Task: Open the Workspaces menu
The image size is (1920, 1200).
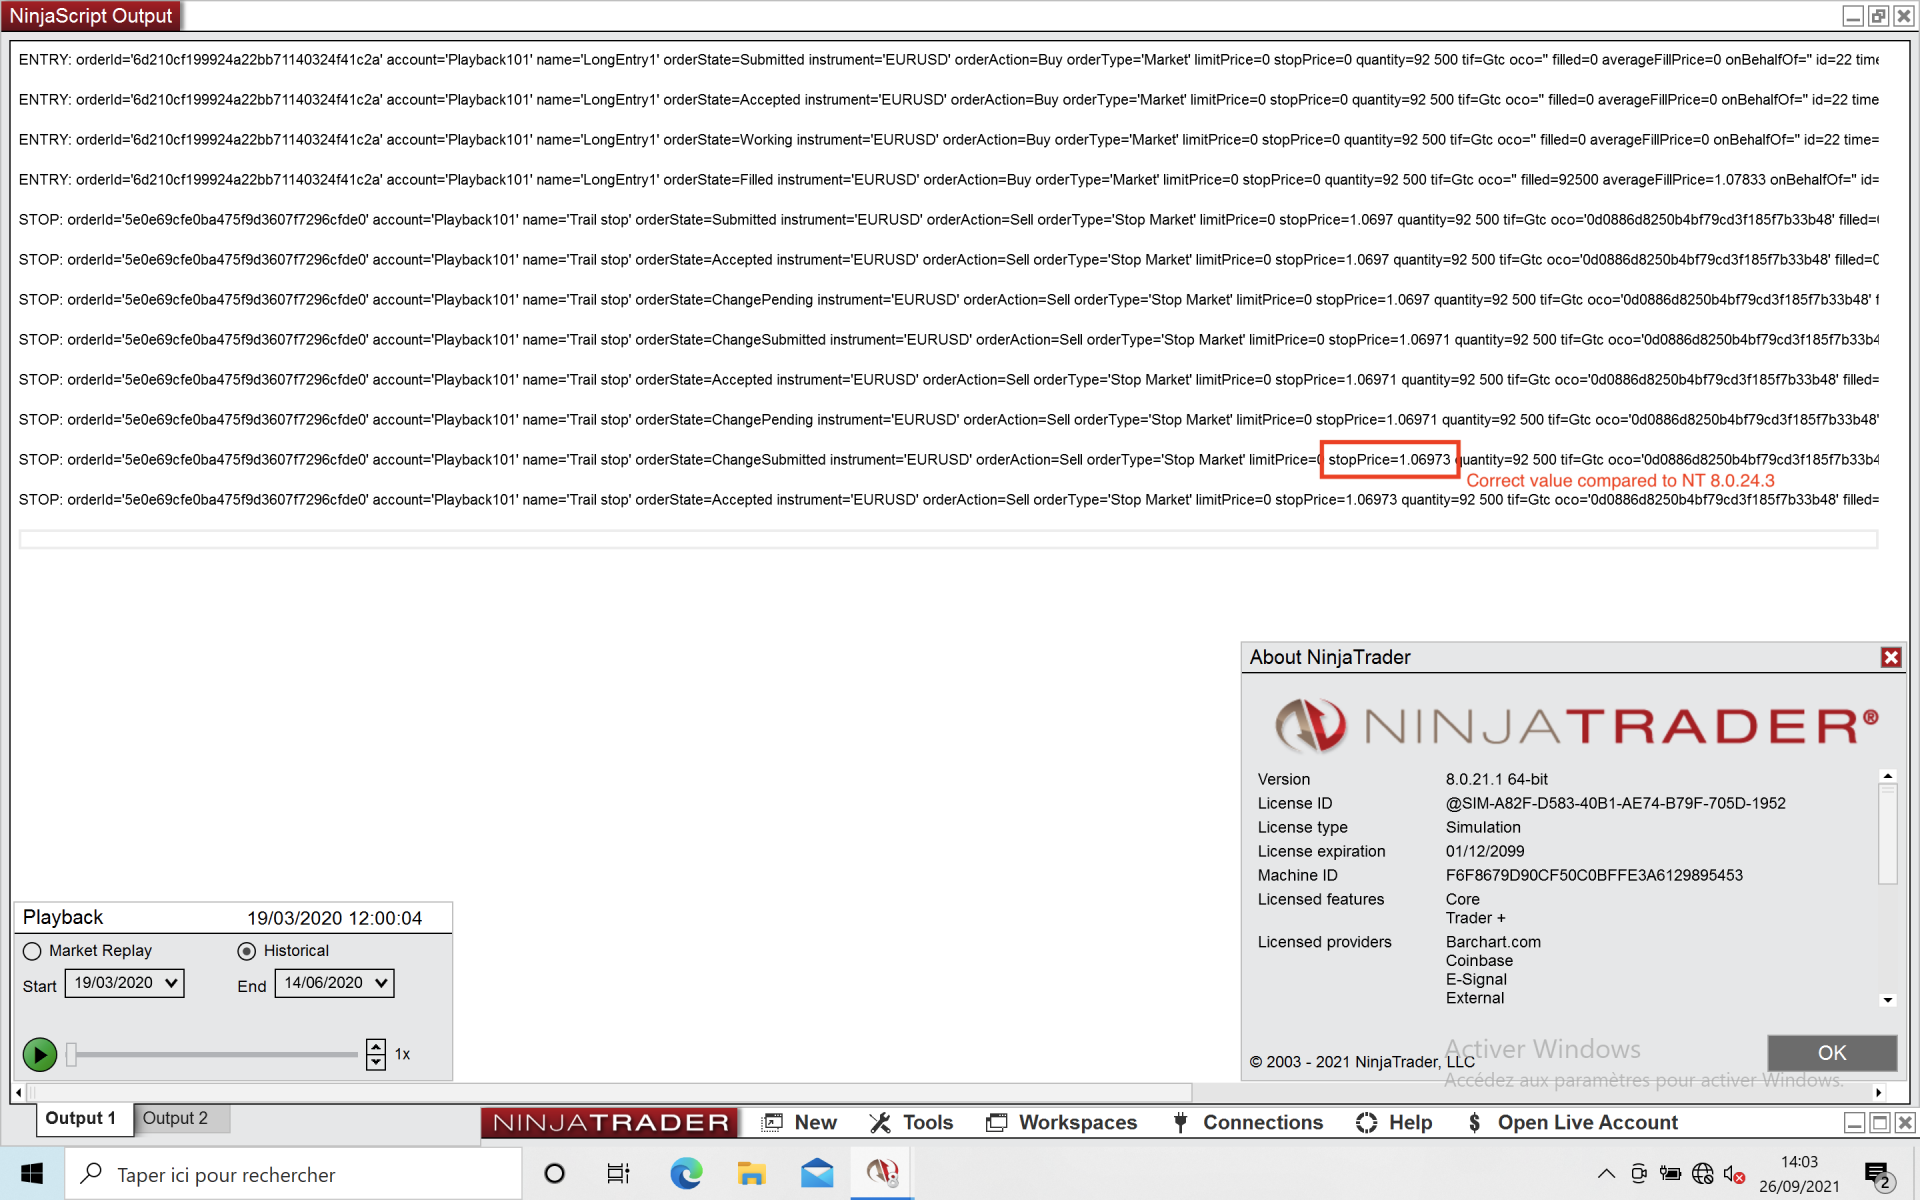Action: [x=1061, y=1123]
